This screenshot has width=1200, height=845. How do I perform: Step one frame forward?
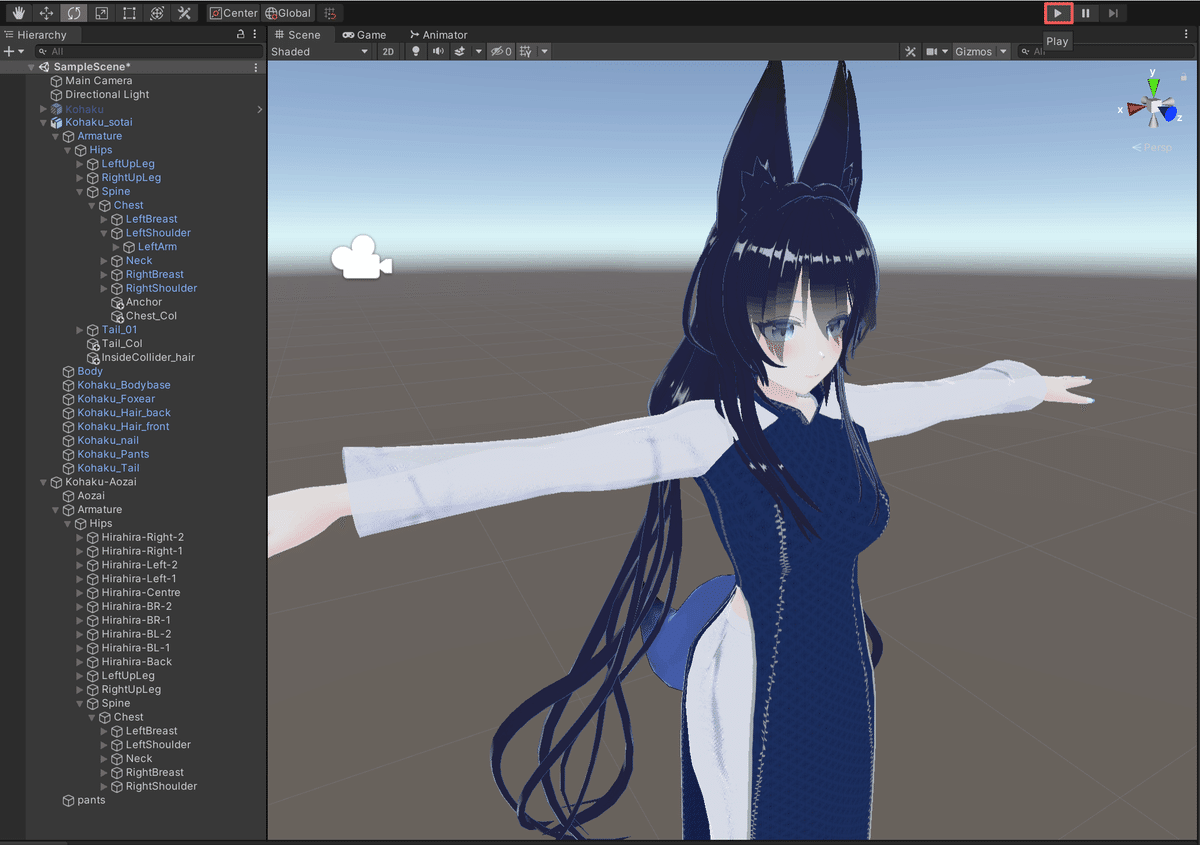1113,13
